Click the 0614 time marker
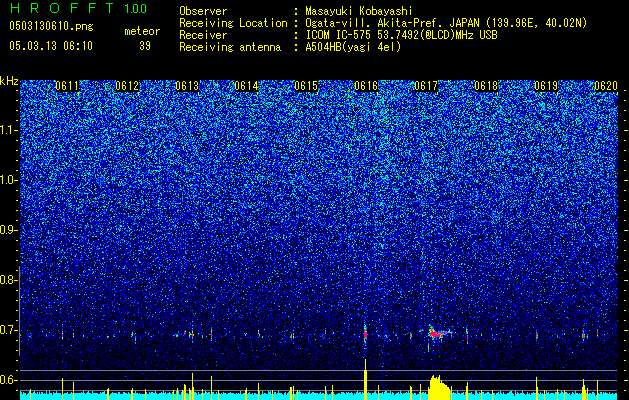The width and height of the screenshot is (629, 400). [x=246, y=86]
